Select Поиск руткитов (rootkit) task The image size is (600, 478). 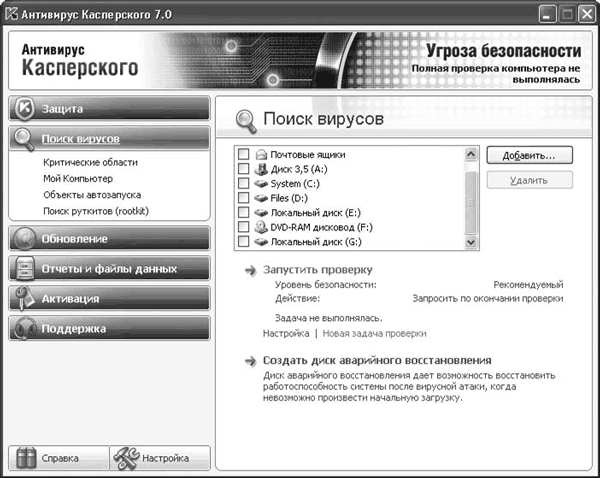[x=96, y=211]
